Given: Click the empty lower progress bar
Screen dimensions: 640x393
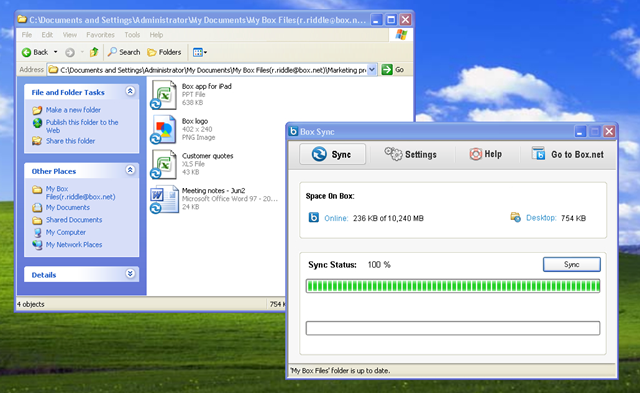Looking at the screenshot, I should (453, 328).
